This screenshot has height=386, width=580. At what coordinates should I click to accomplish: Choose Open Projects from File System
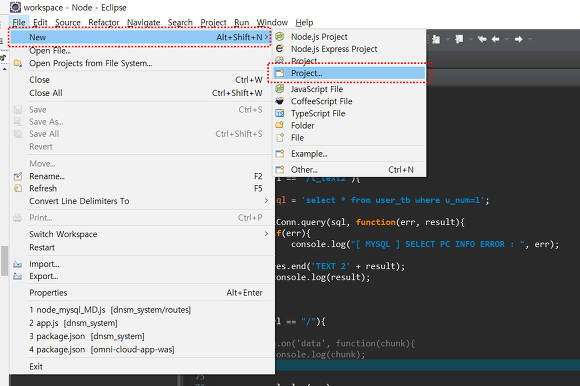point(141,63)
